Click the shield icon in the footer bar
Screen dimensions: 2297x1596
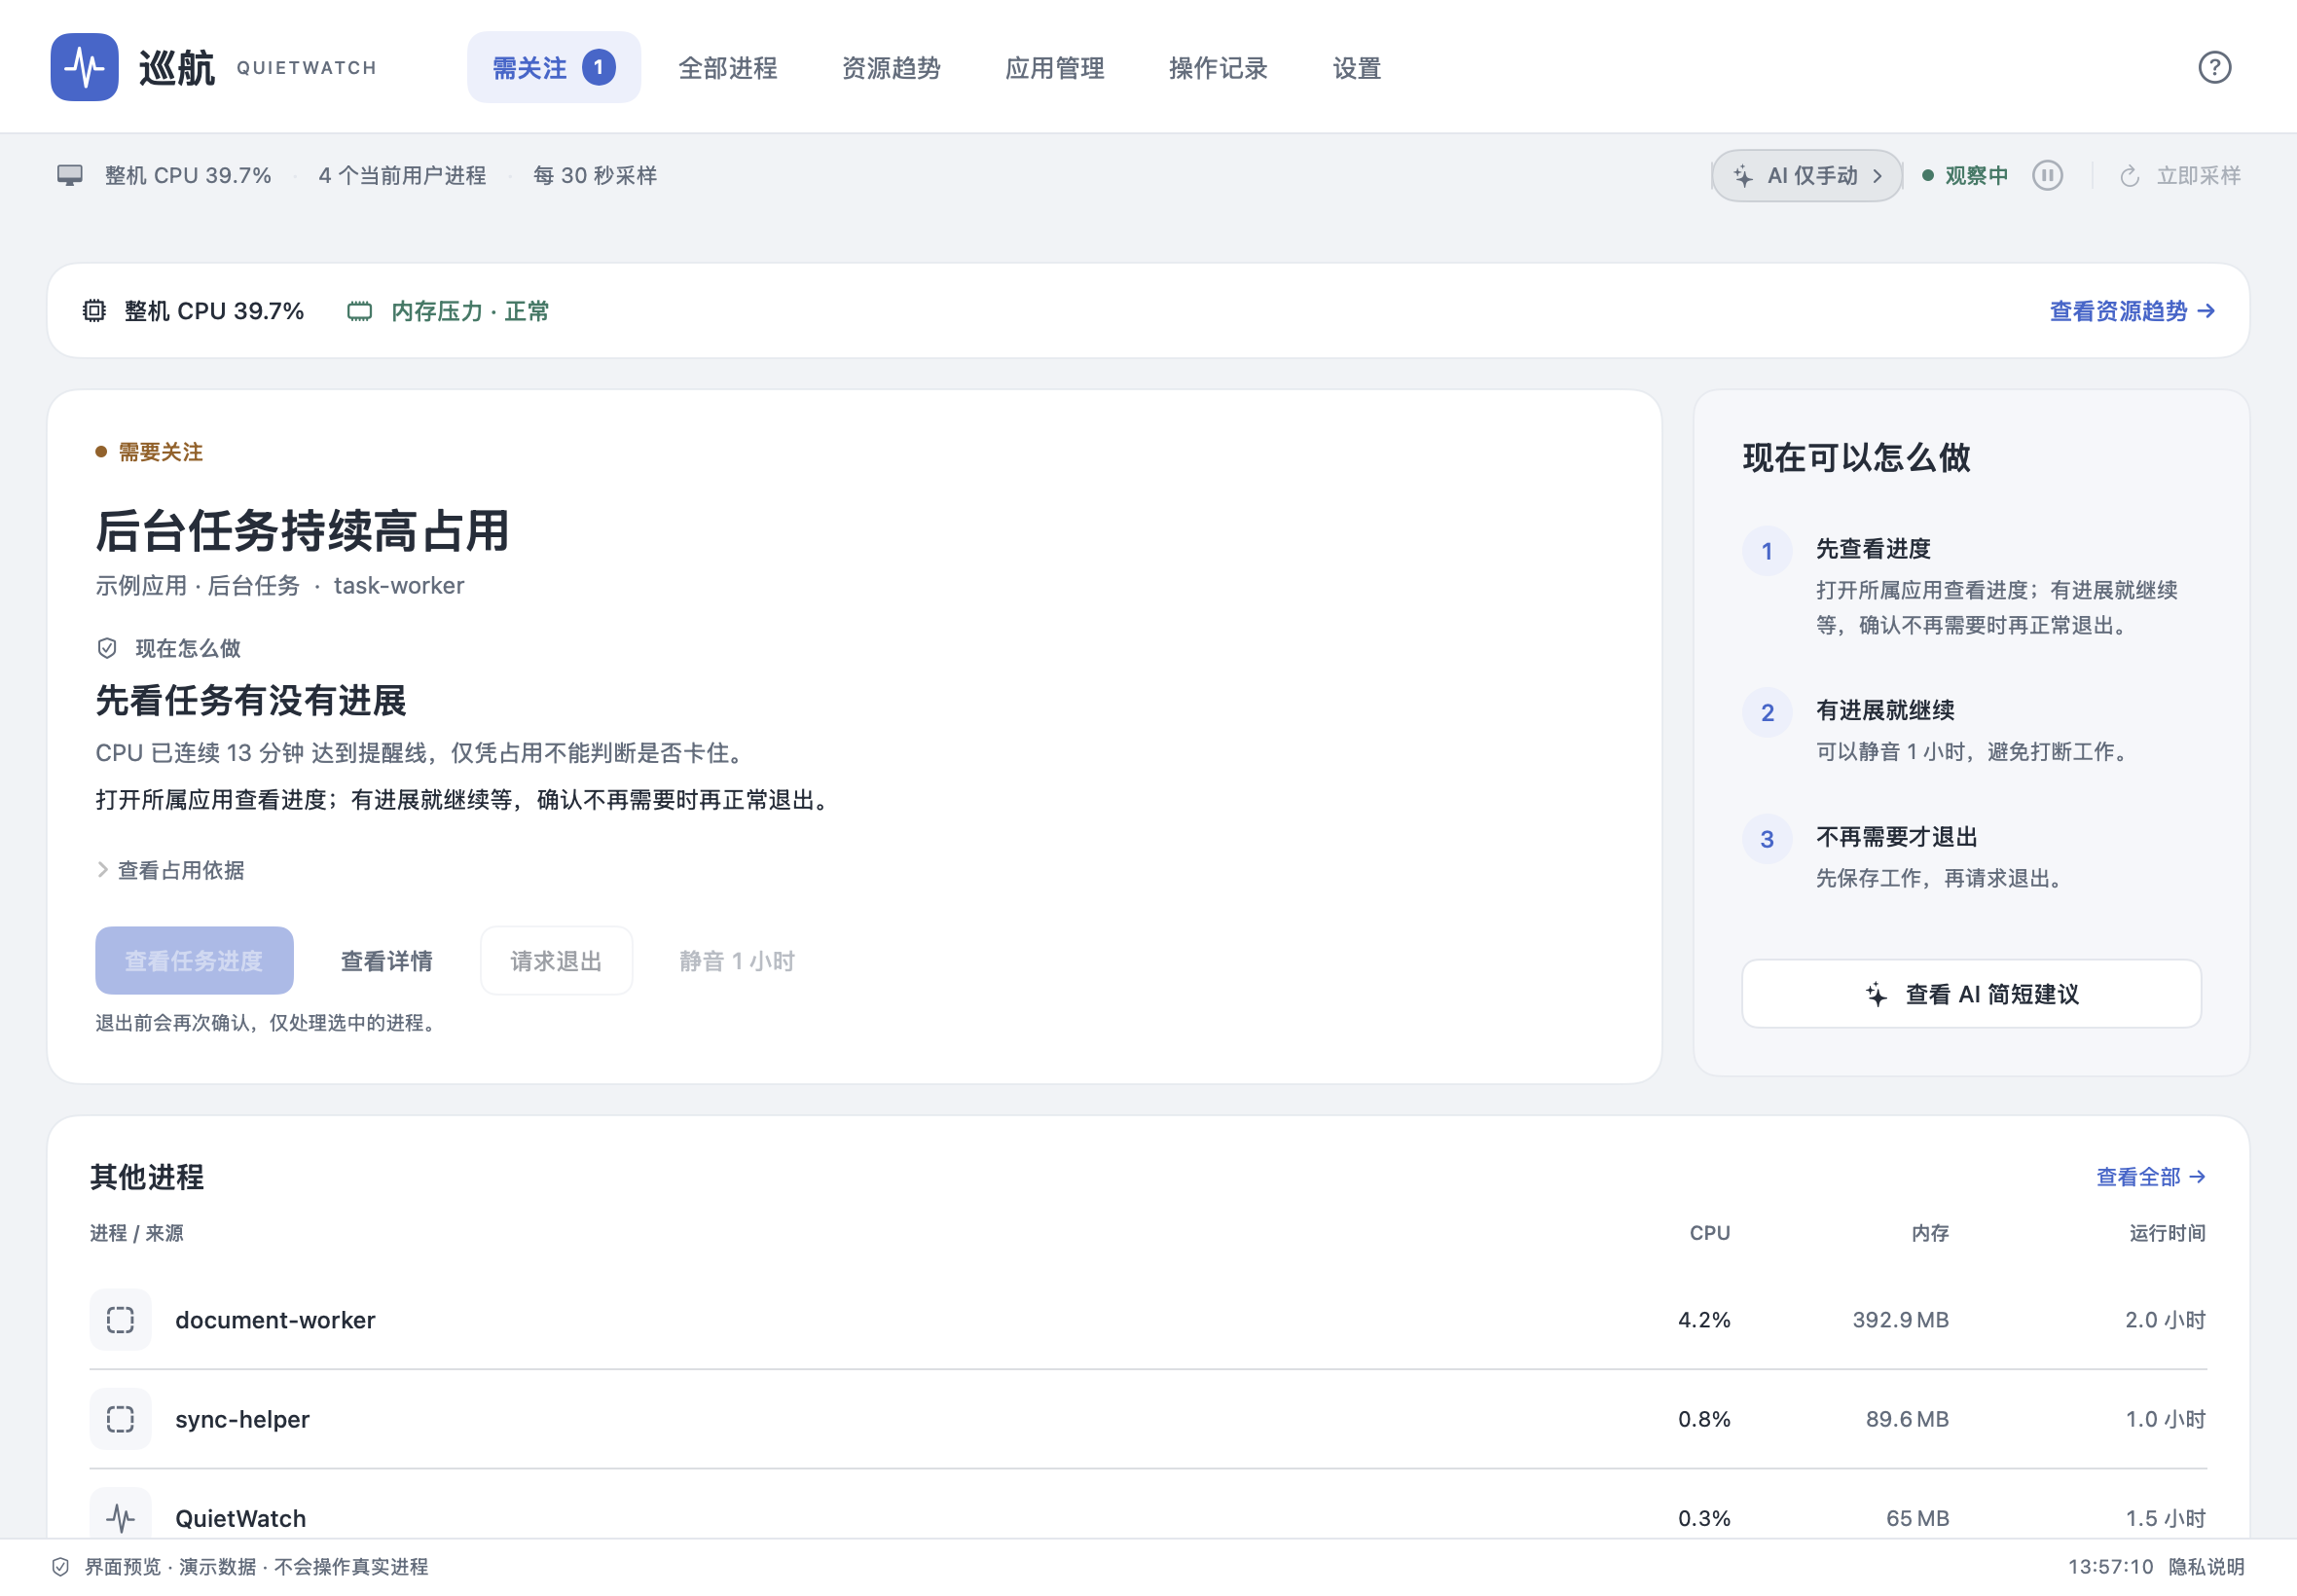point(61,1567)
